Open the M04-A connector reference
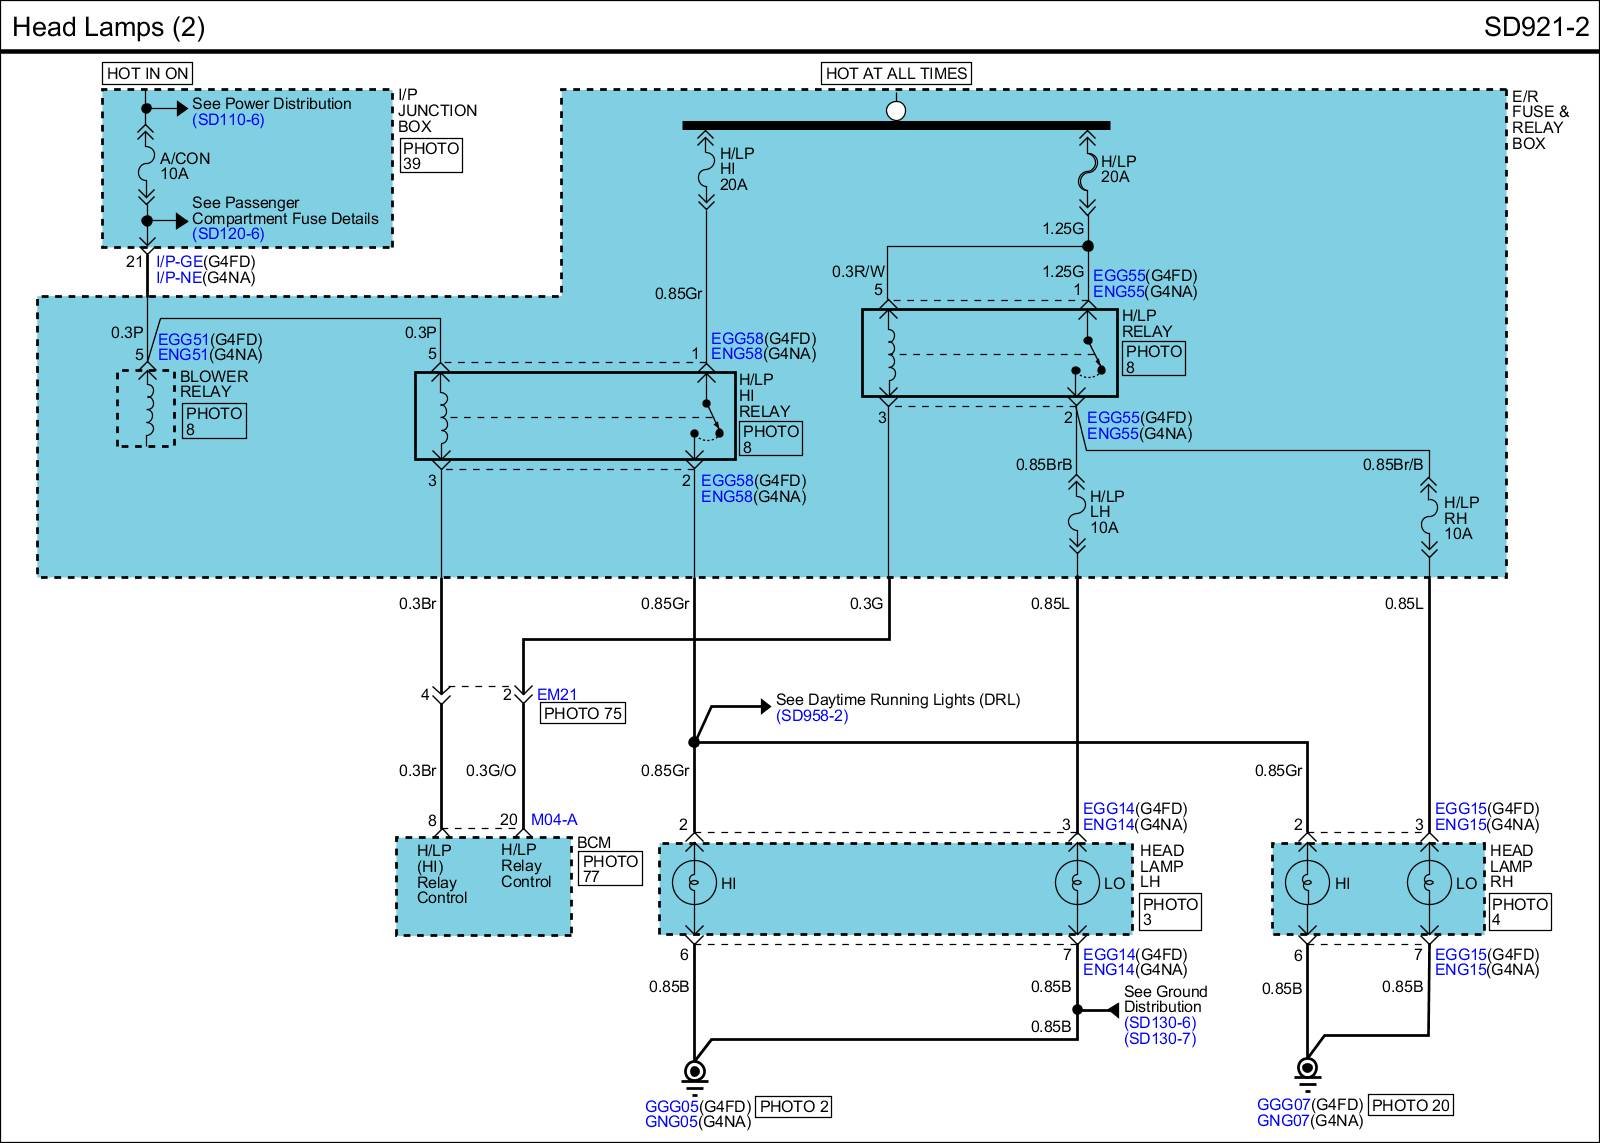Screen dimensions: 1600x1143 [x=554, y=820]
